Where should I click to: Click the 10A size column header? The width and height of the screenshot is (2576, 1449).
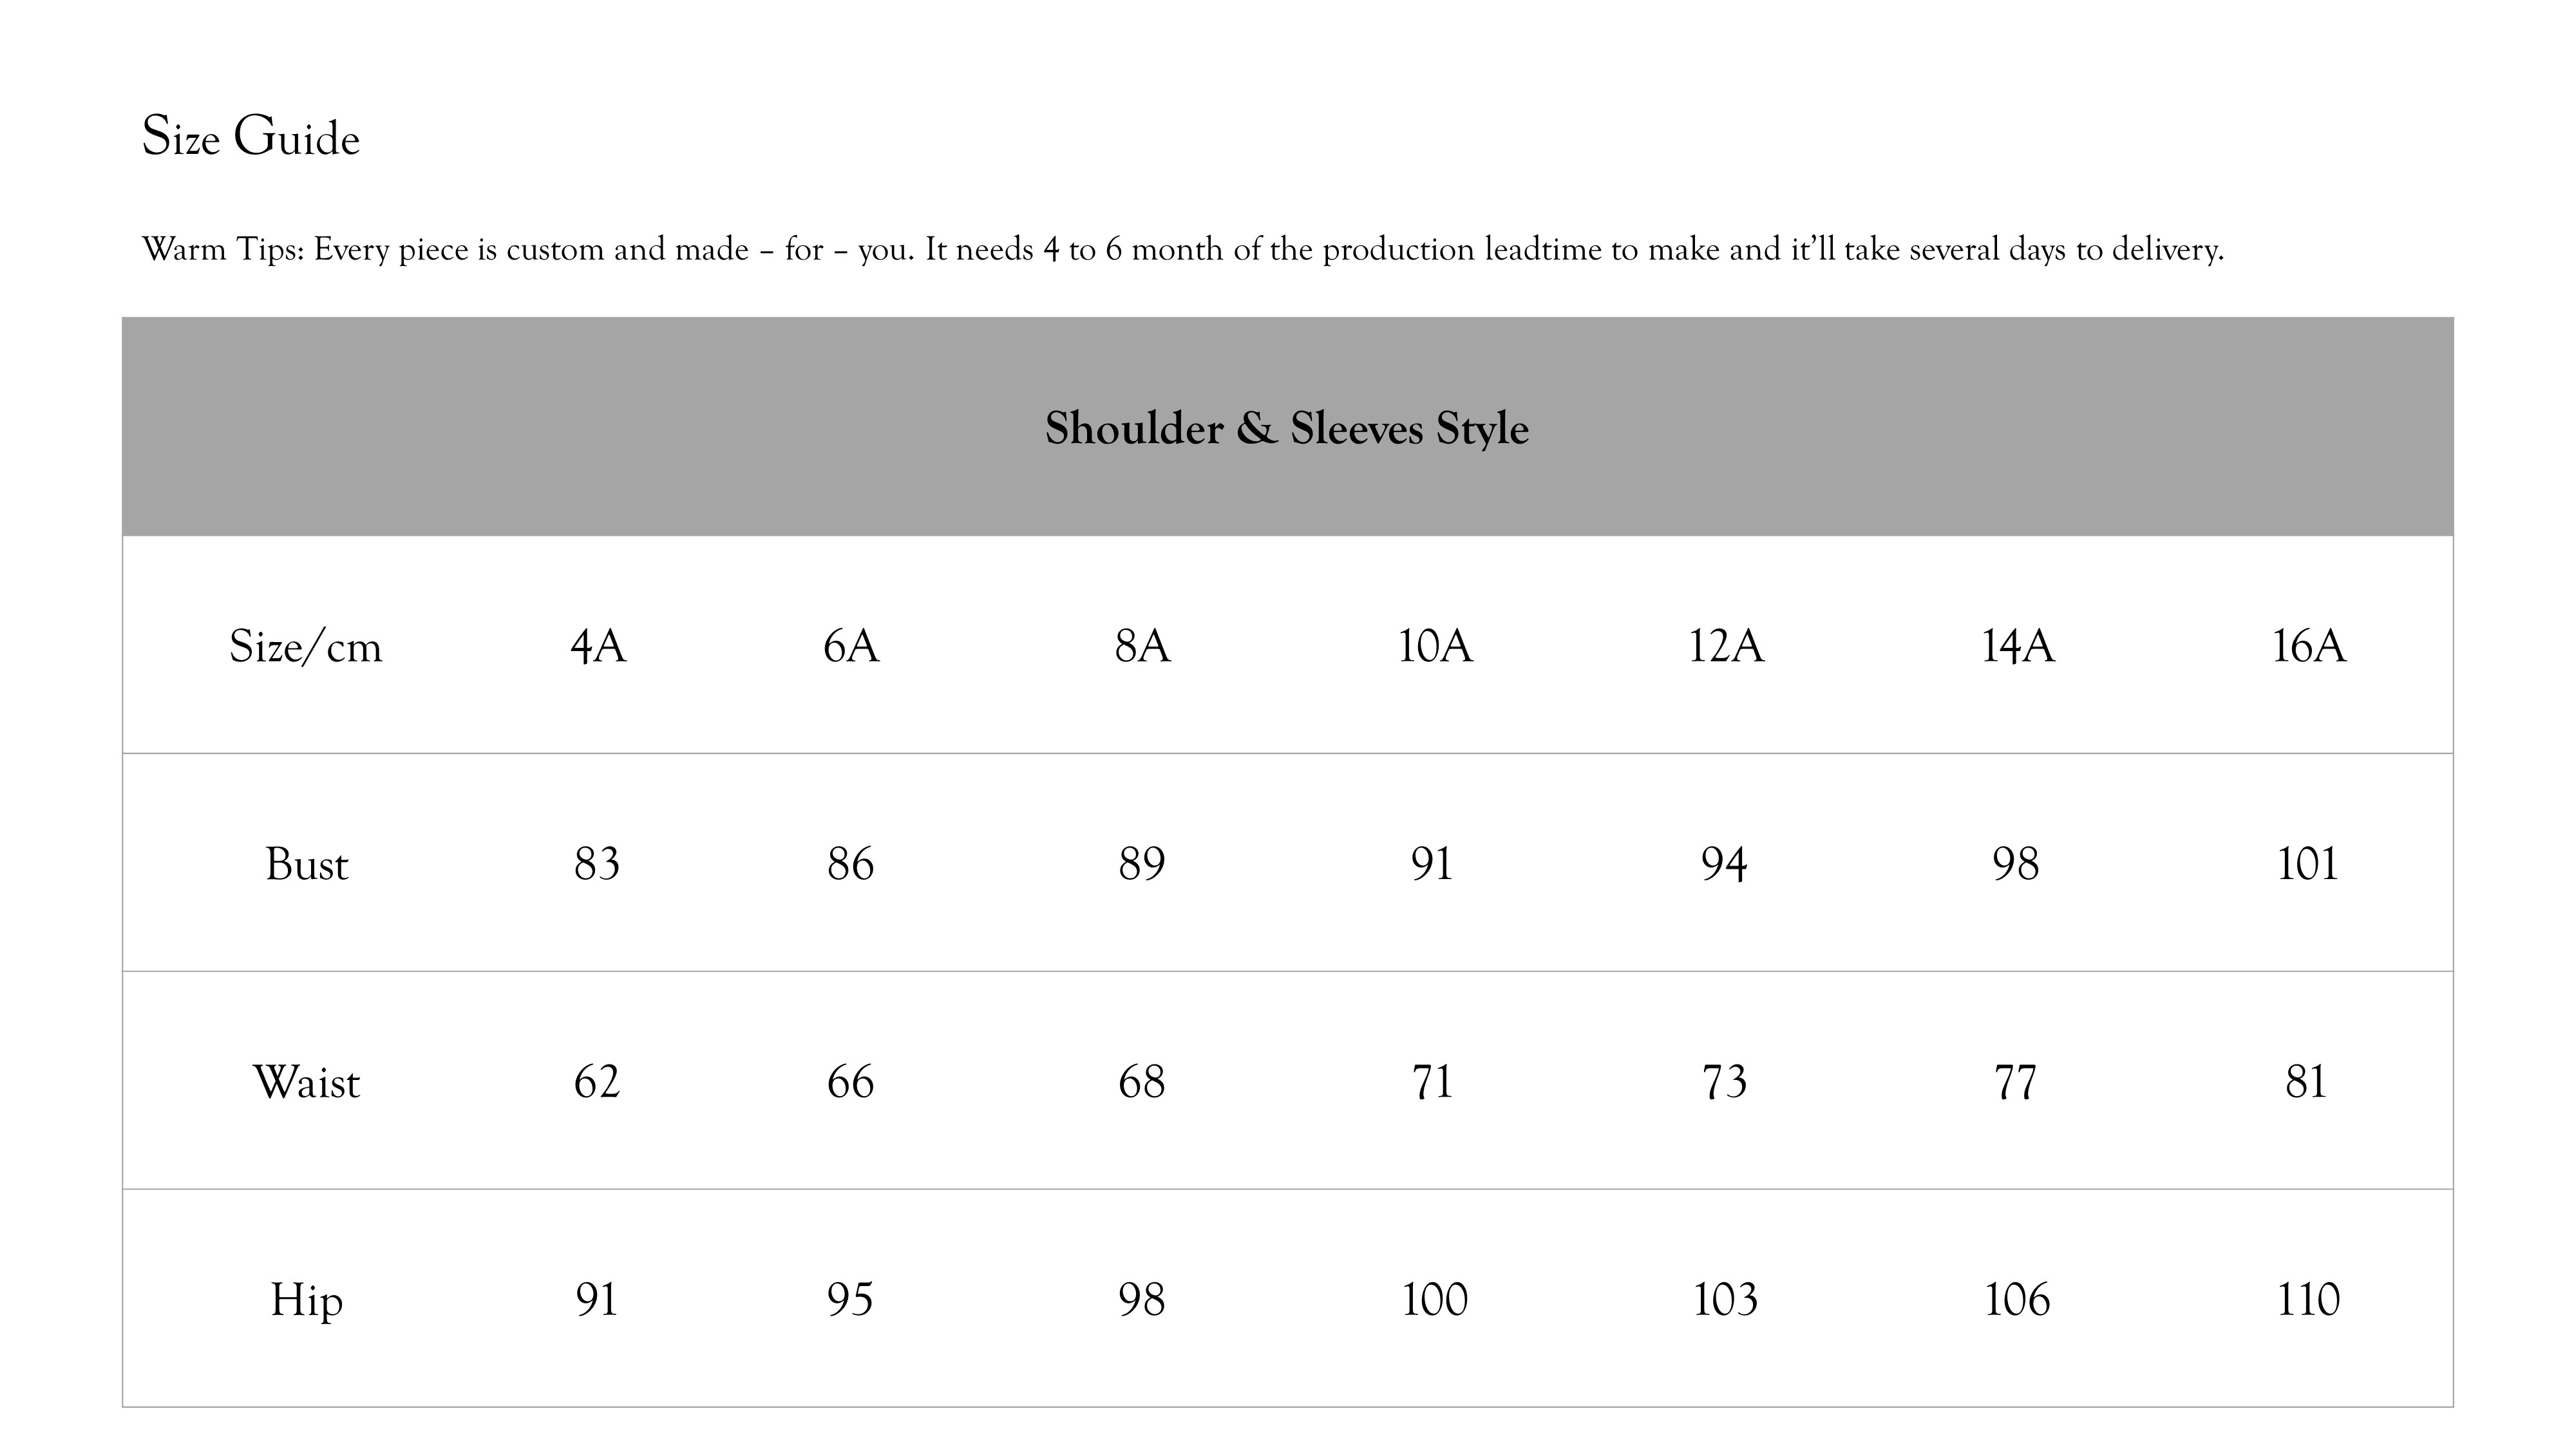point(1434,646)
